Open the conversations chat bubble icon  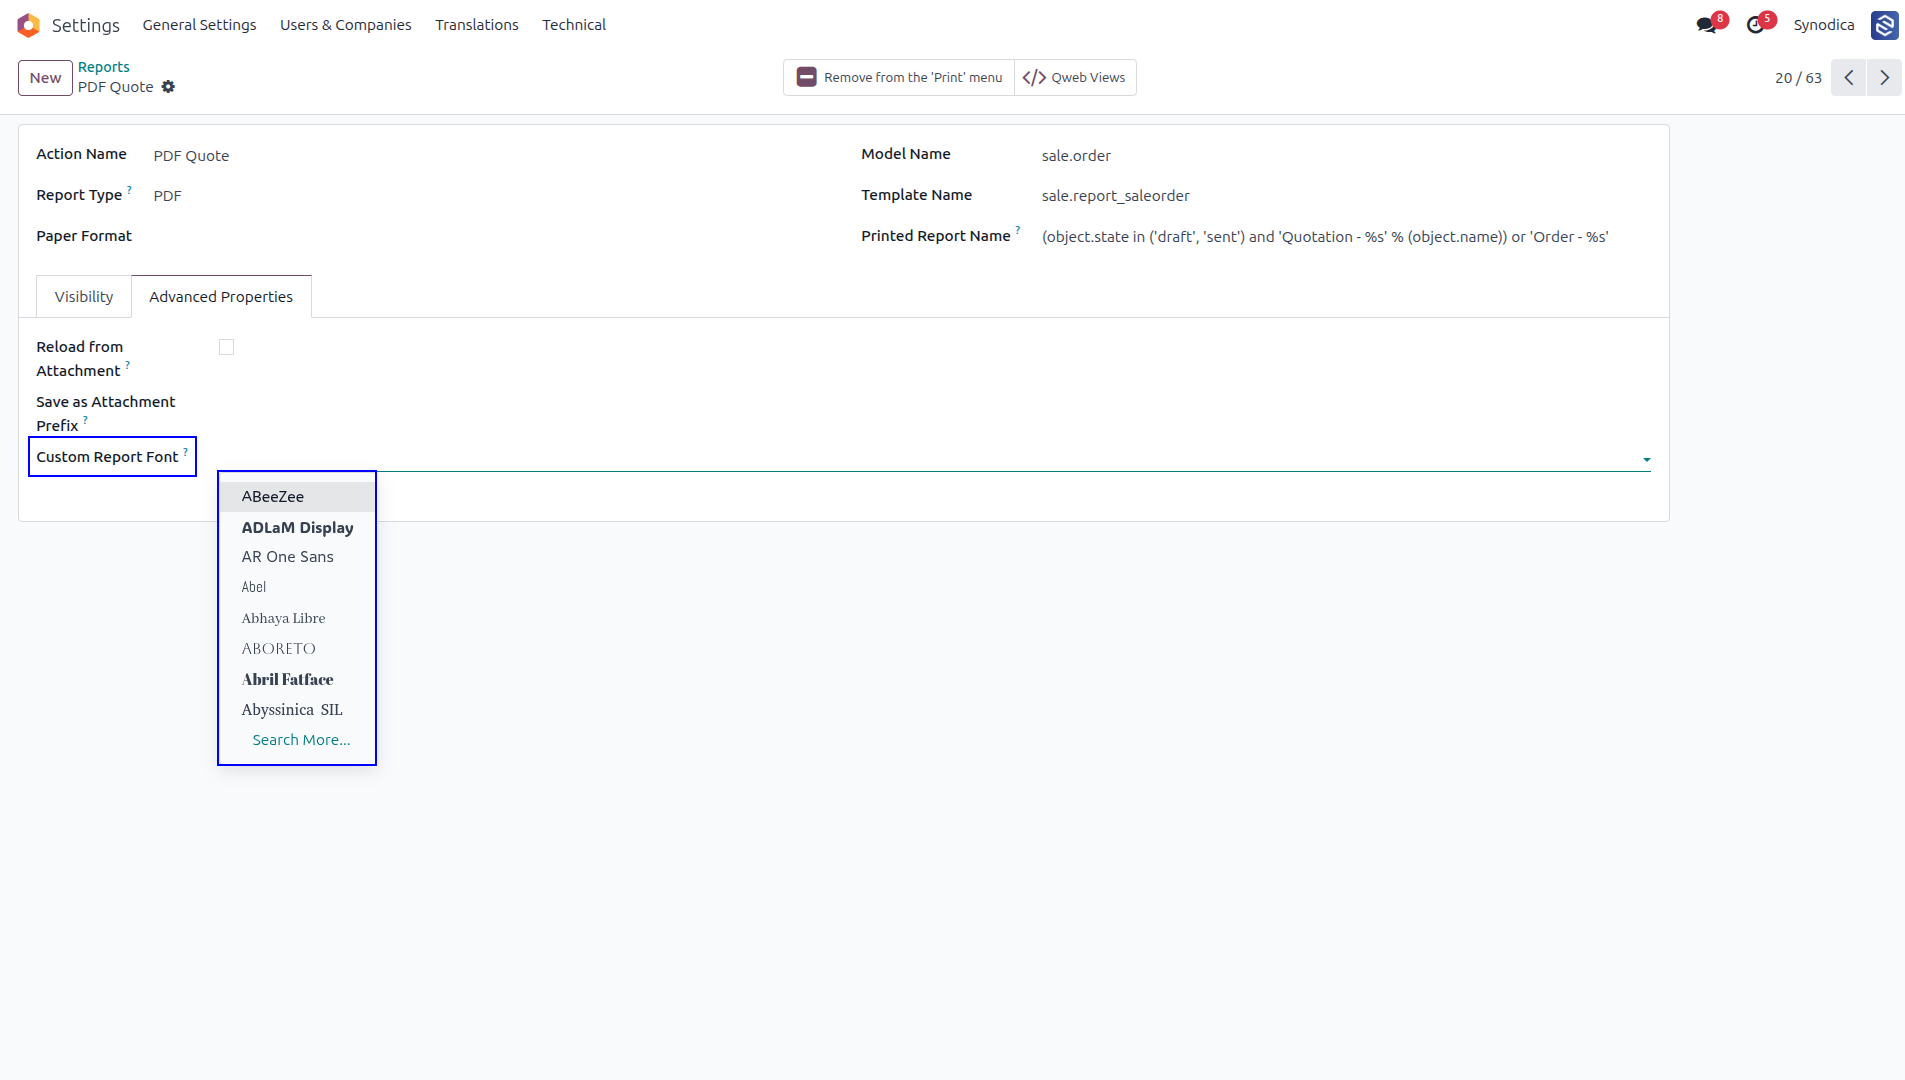[x=1707, y=25]
